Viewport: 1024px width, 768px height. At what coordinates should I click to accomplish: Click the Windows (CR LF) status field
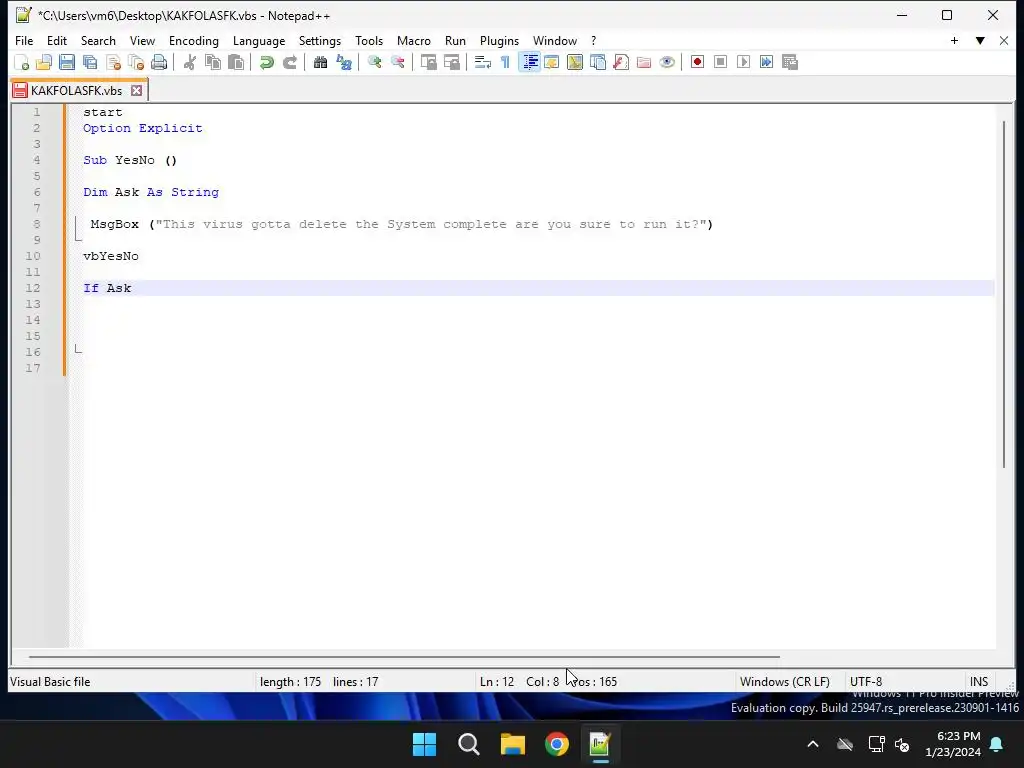tap(784, 681)
